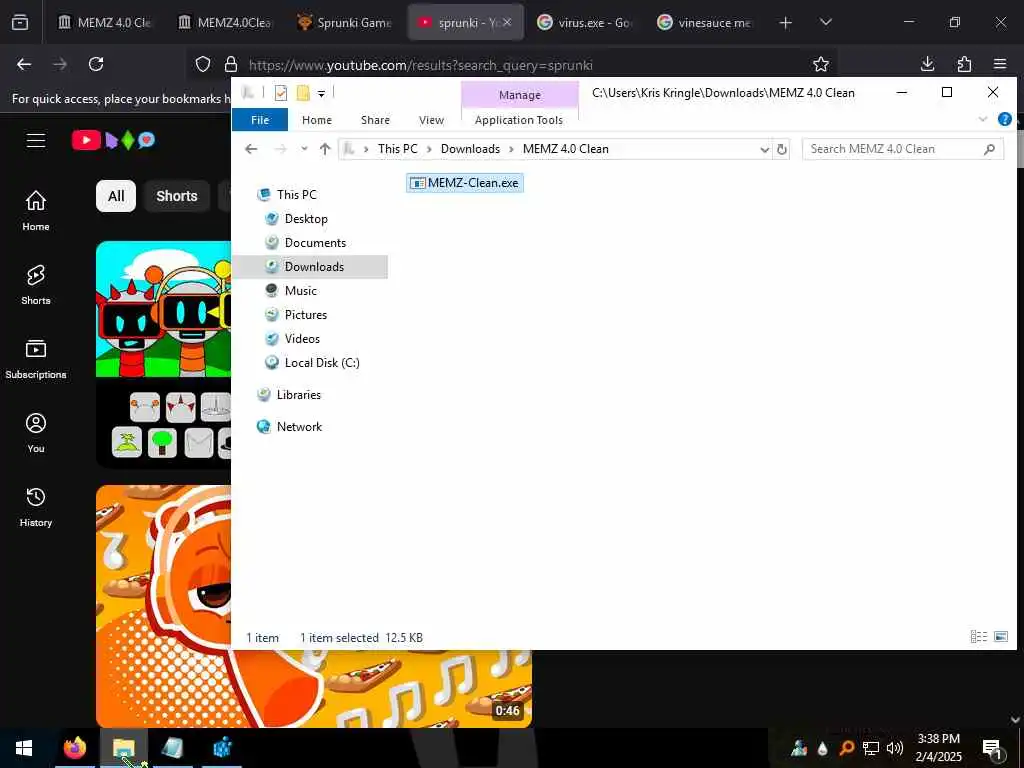1024x768 pixels.
Task: Go back in File Explorer
Action: pos(251,149)
